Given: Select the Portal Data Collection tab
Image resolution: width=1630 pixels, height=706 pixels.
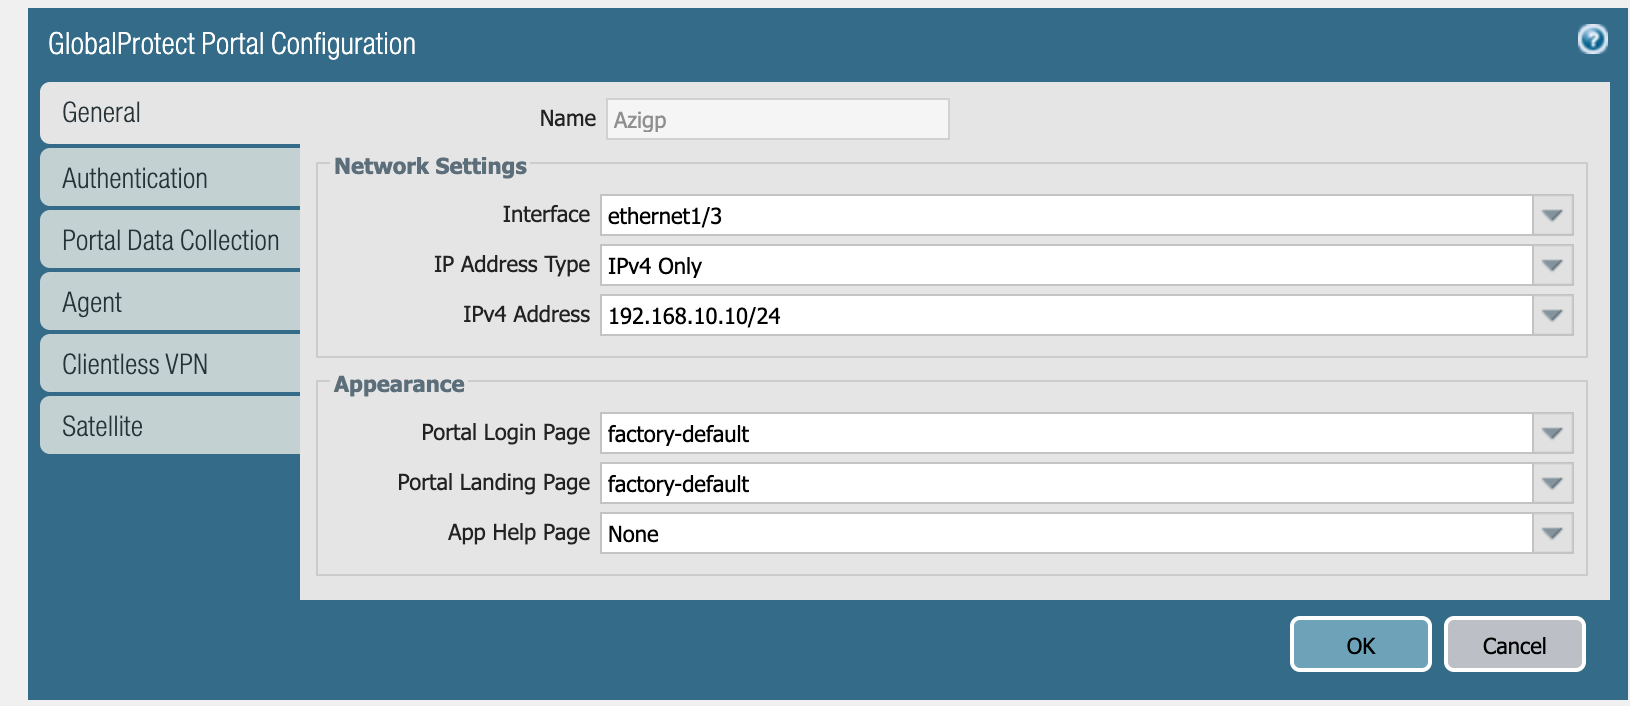Looking at the screenshot, I should coord(170,240).
